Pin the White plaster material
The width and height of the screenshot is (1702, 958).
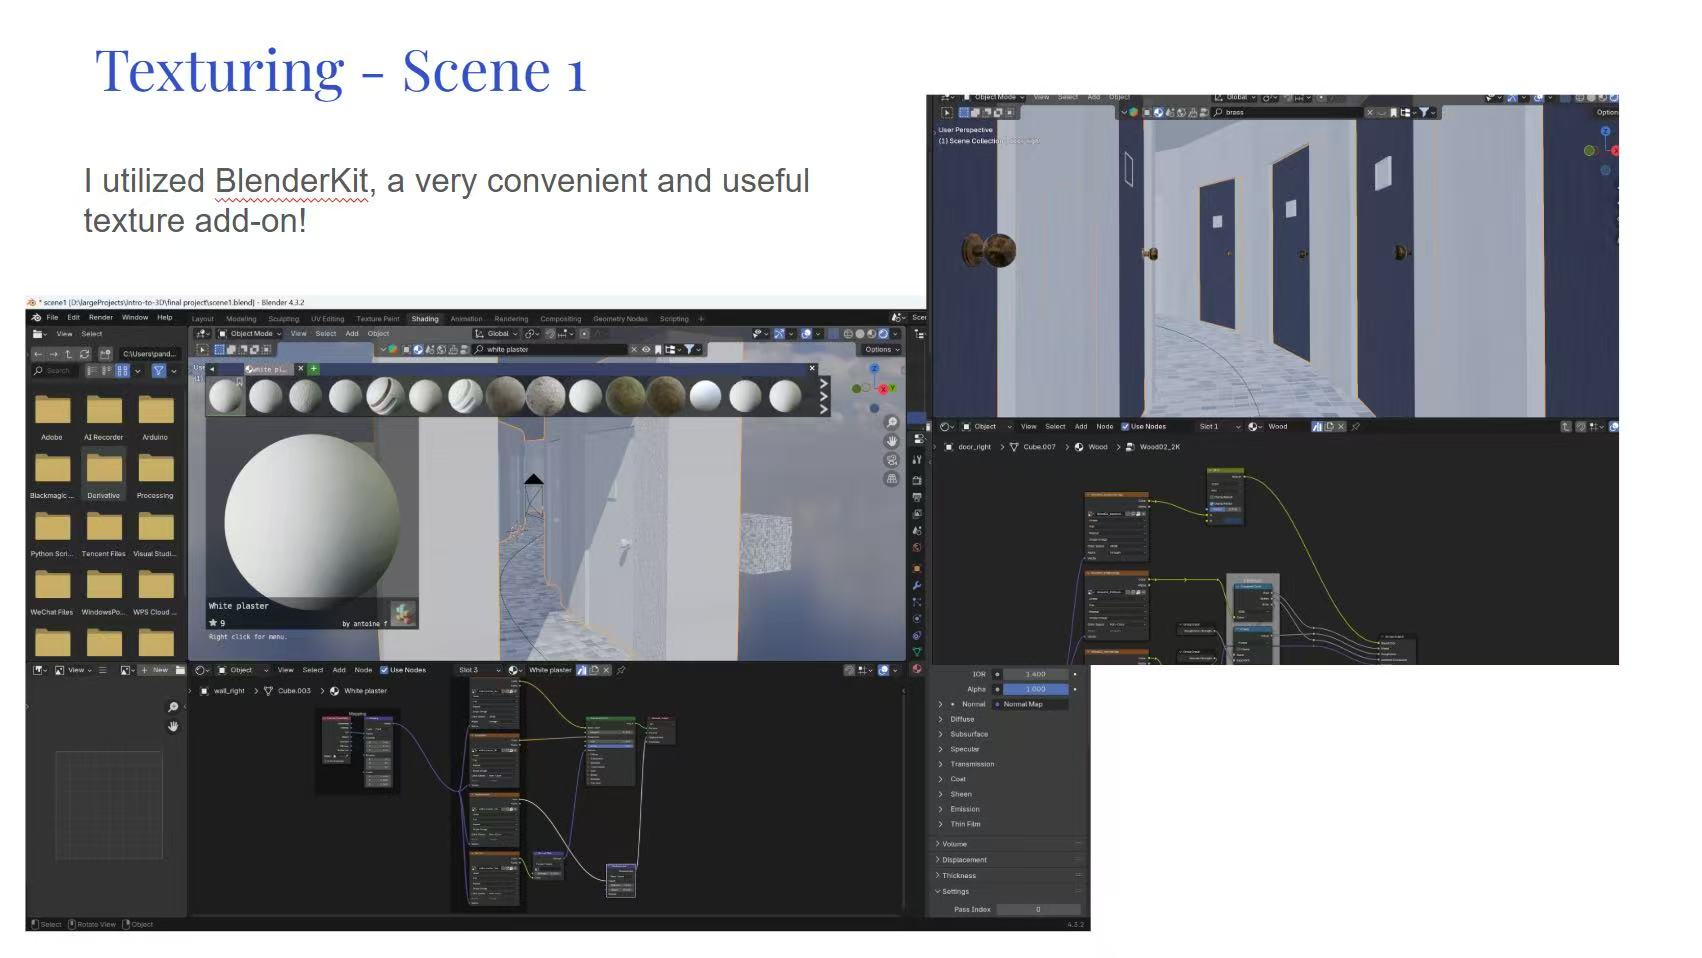click(x=621, y=670)
